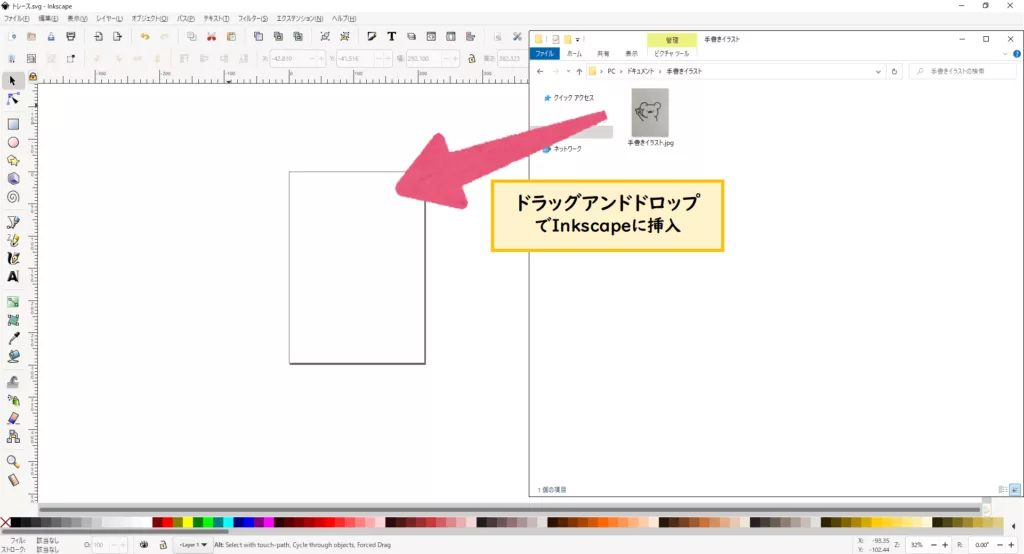Screen dimensions: 1024x554
Task: Expand Explorer address bar history dropdown
Action: click(878, 72)
